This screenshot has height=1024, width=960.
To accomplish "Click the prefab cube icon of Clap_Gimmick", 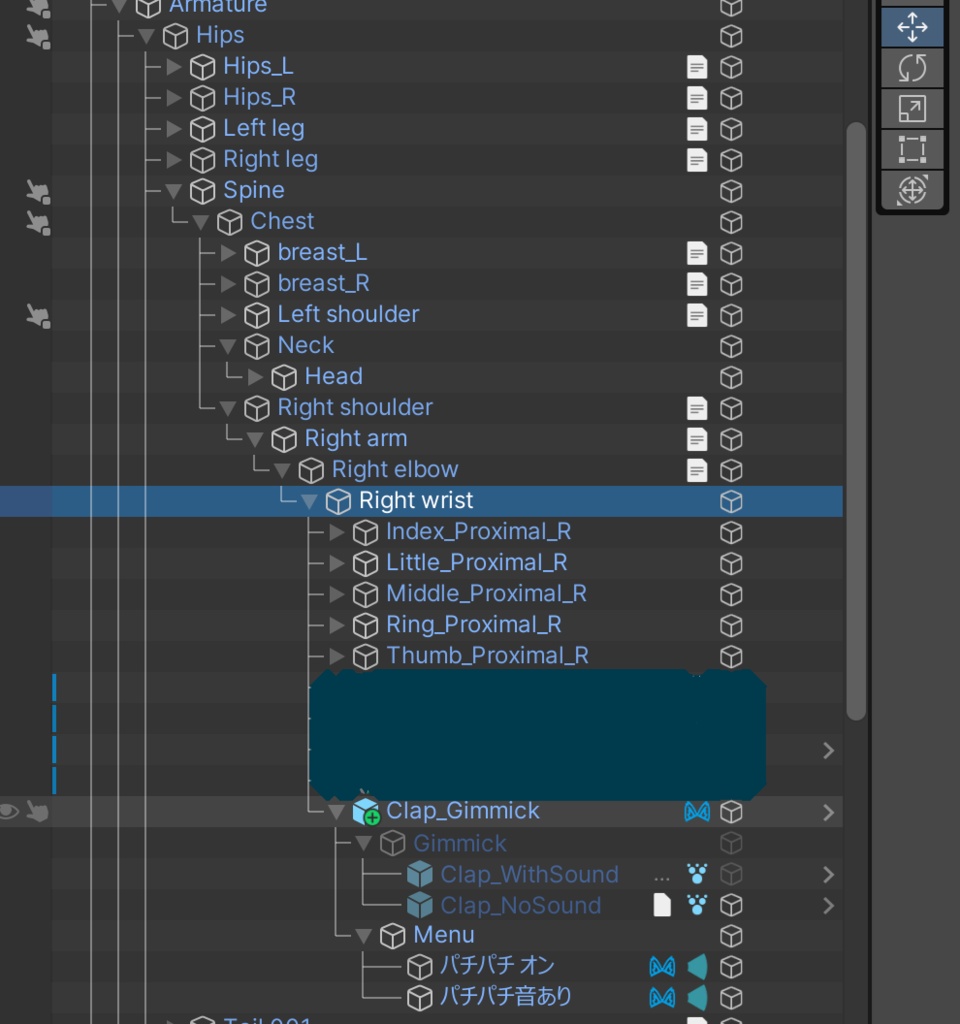I will coord(366,811).
